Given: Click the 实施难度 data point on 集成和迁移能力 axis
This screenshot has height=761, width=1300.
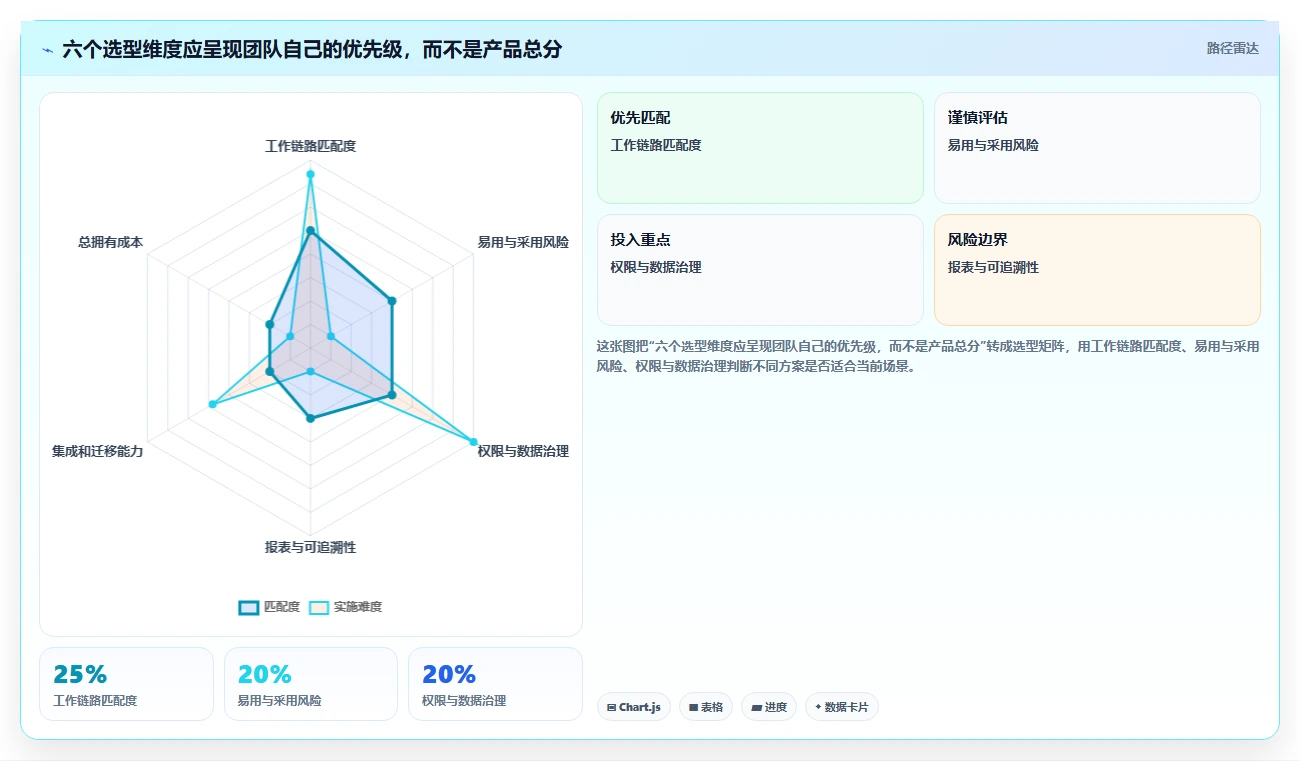Looking at the screenshot, I should click(x=212, y=404).
